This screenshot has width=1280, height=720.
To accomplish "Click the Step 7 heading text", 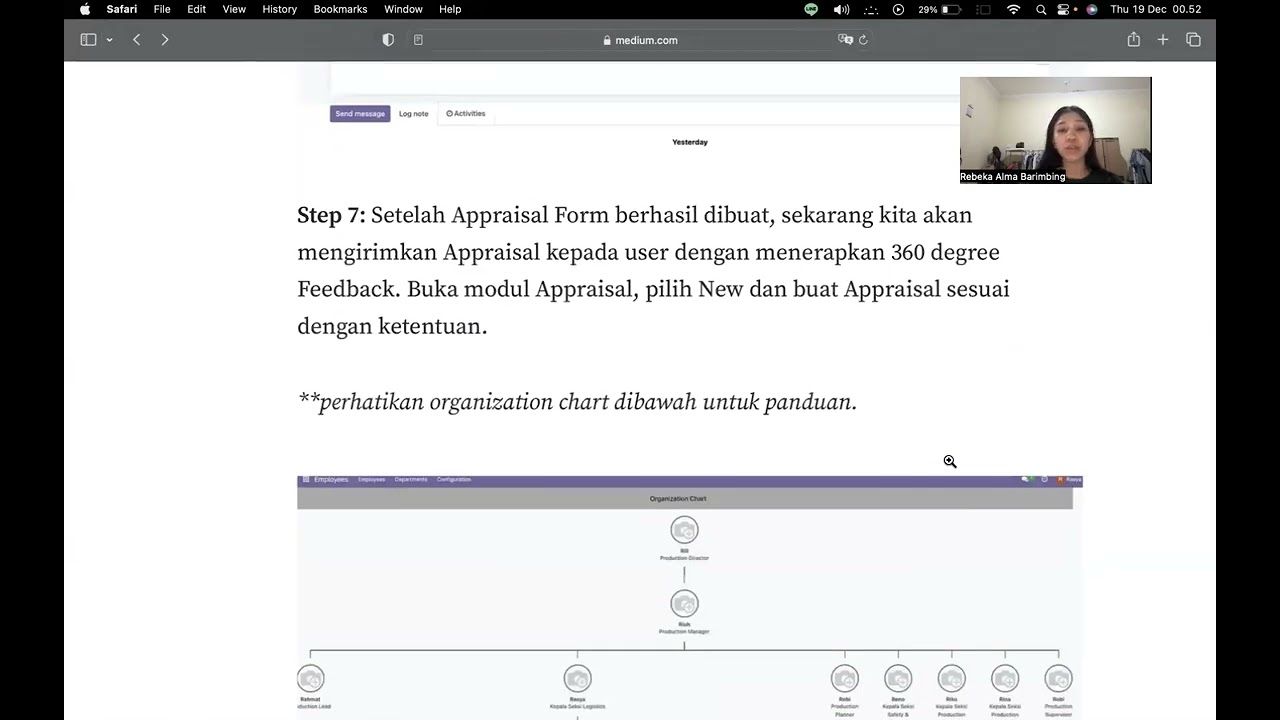I will click(331, 215).
